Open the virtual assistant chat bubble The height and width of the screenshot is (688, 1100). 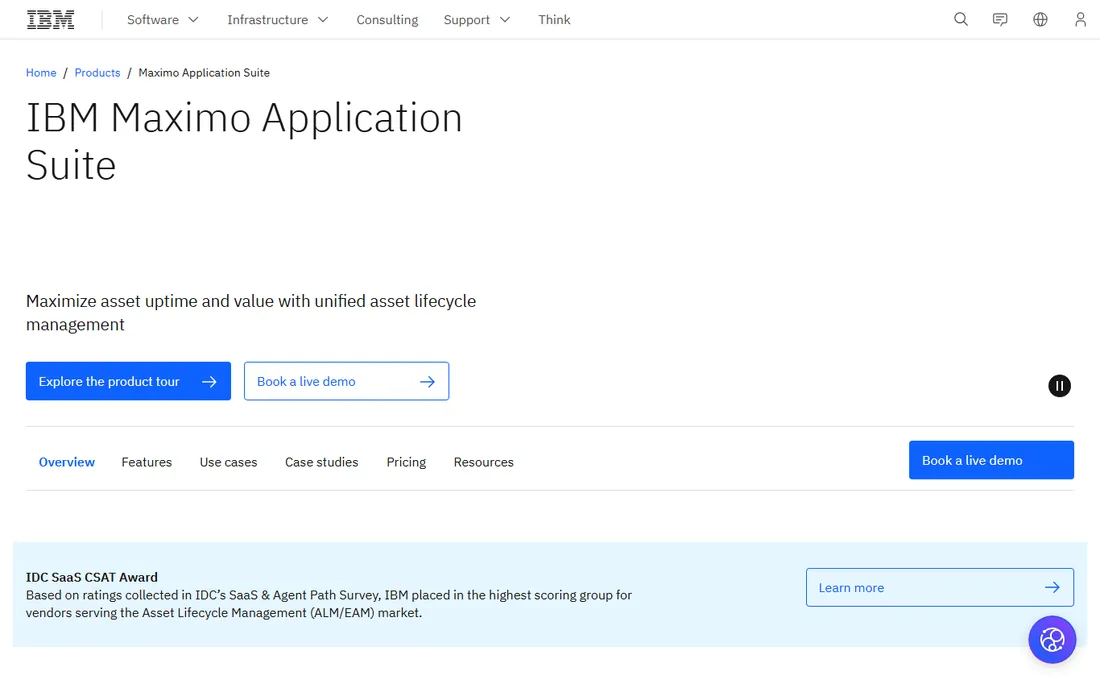pos(1052,640)
